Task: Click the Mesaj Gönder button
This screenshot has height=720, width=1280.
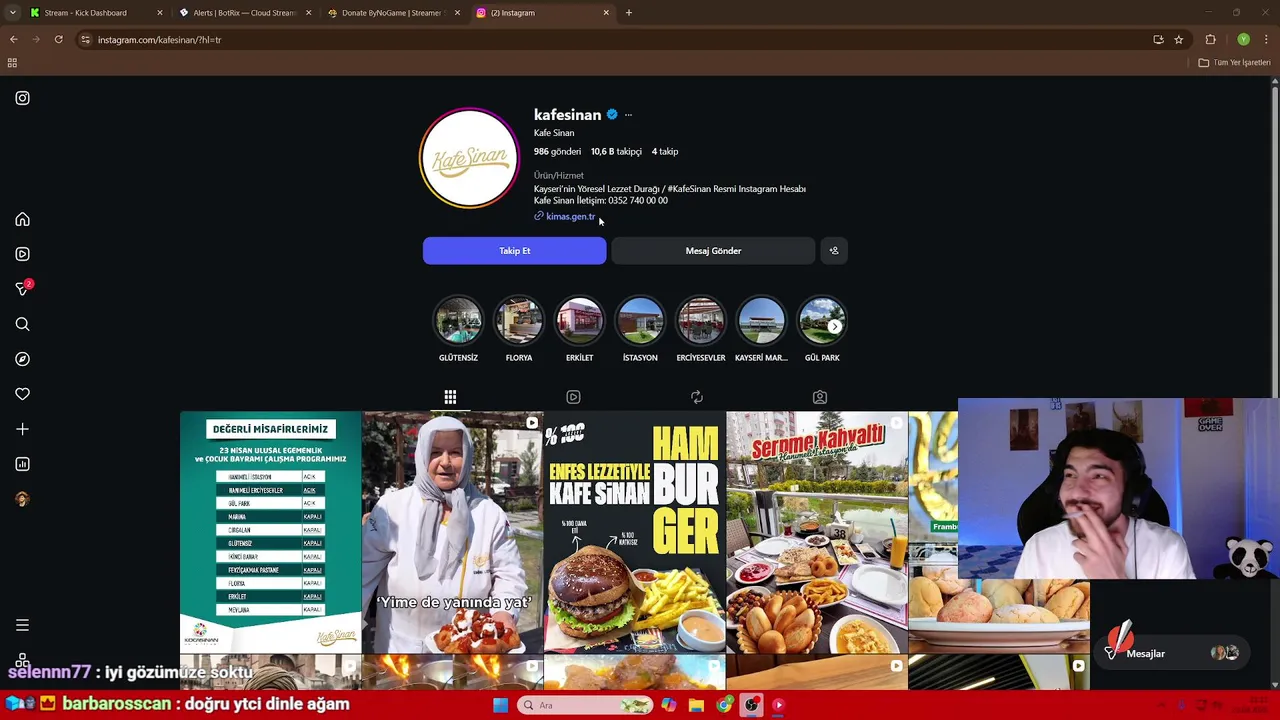Action: tap(713, 251)
